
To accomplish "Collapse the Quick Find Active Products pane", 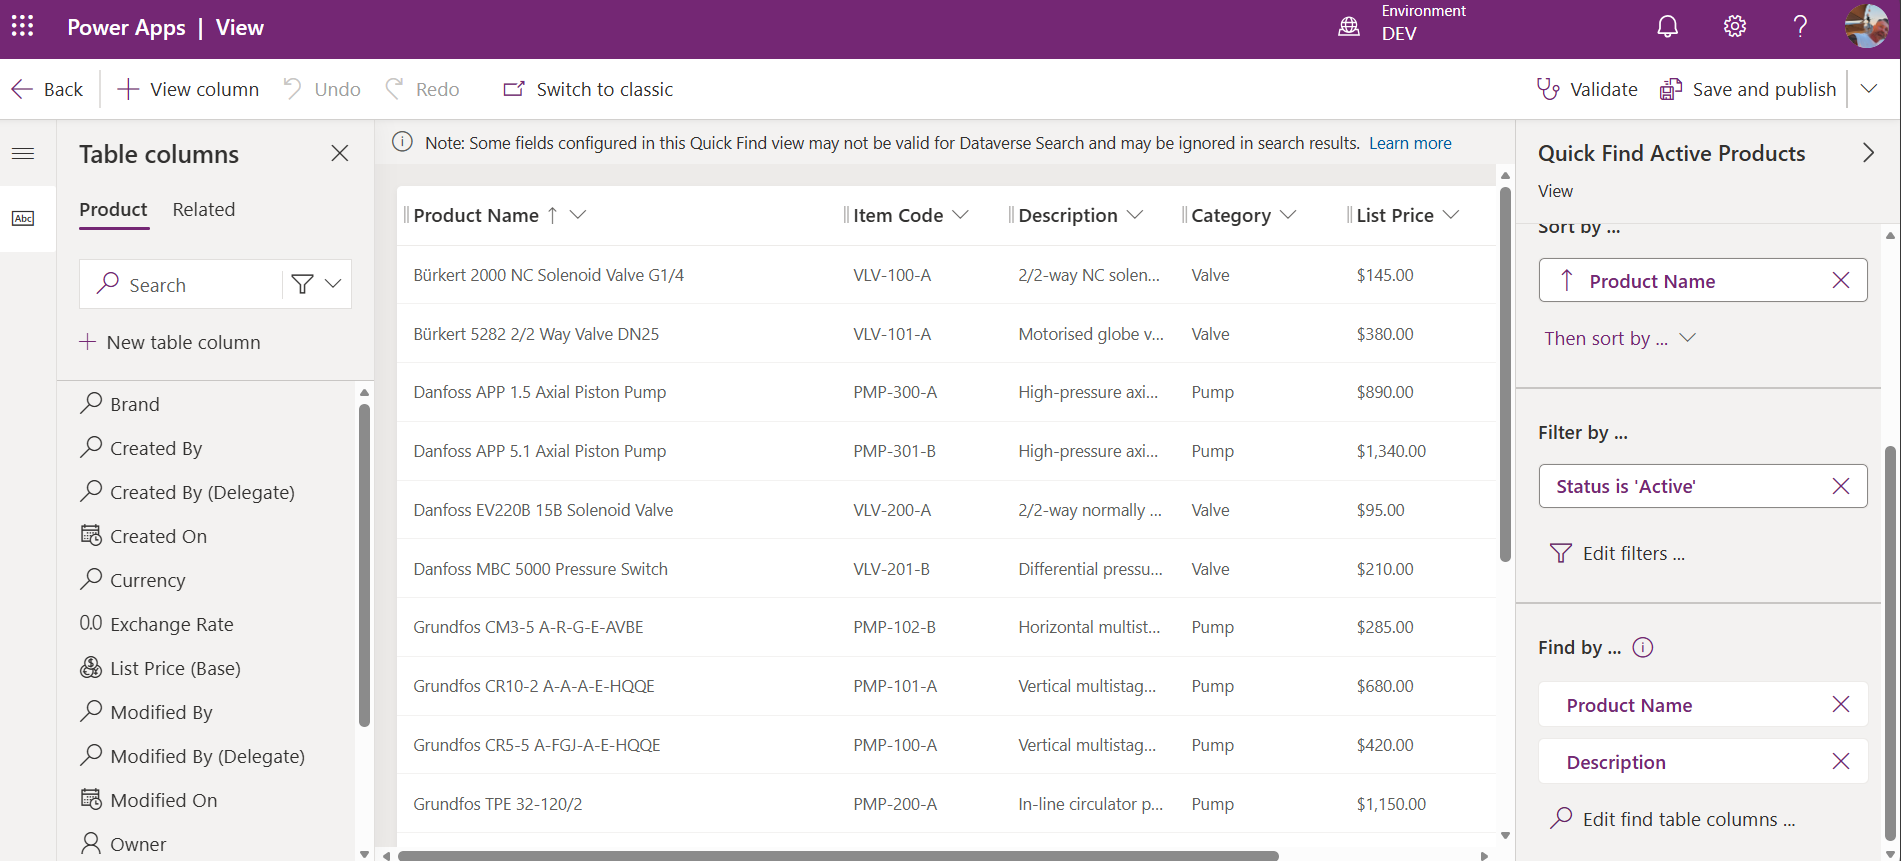I will click(1868, 153).
